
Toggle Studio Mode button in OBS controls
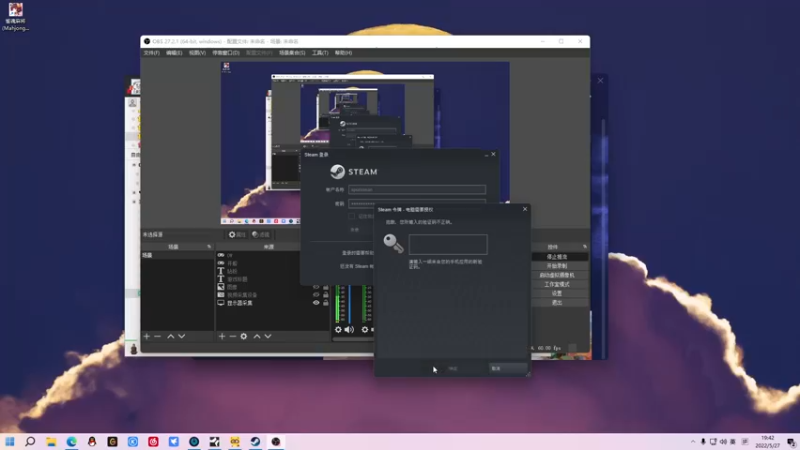click(557, 284)
